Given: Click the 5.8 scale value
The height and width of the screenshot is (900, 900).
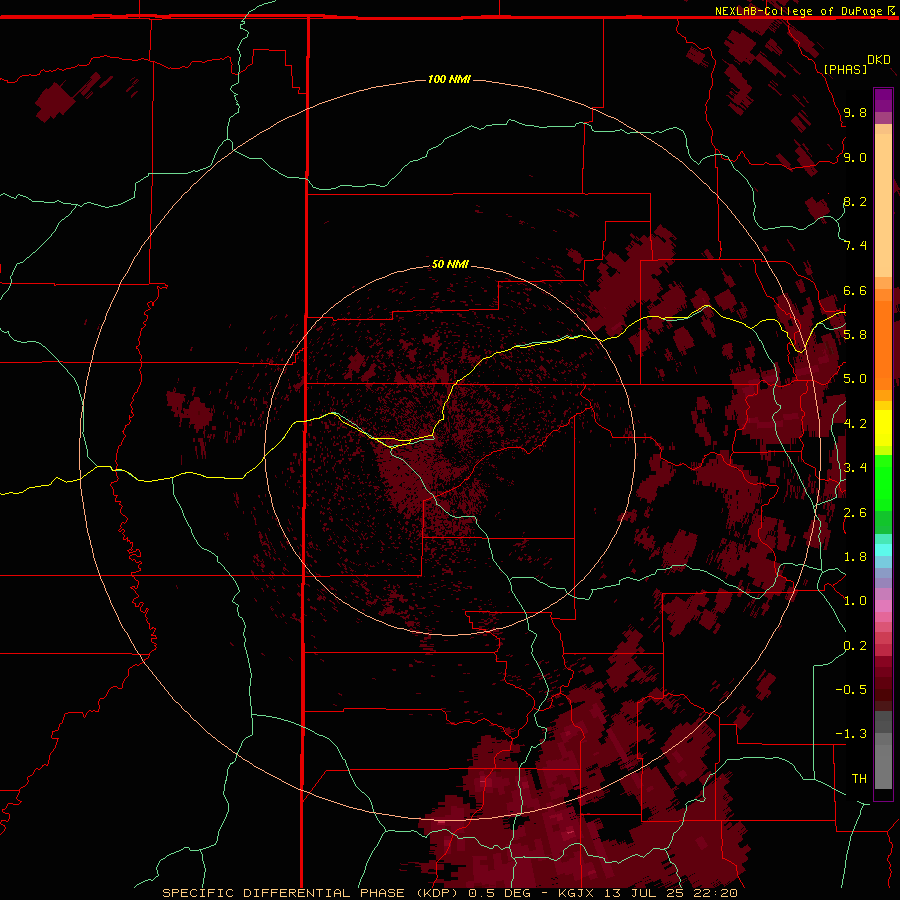Looking at the screenshot, I should tap(855, 335).
